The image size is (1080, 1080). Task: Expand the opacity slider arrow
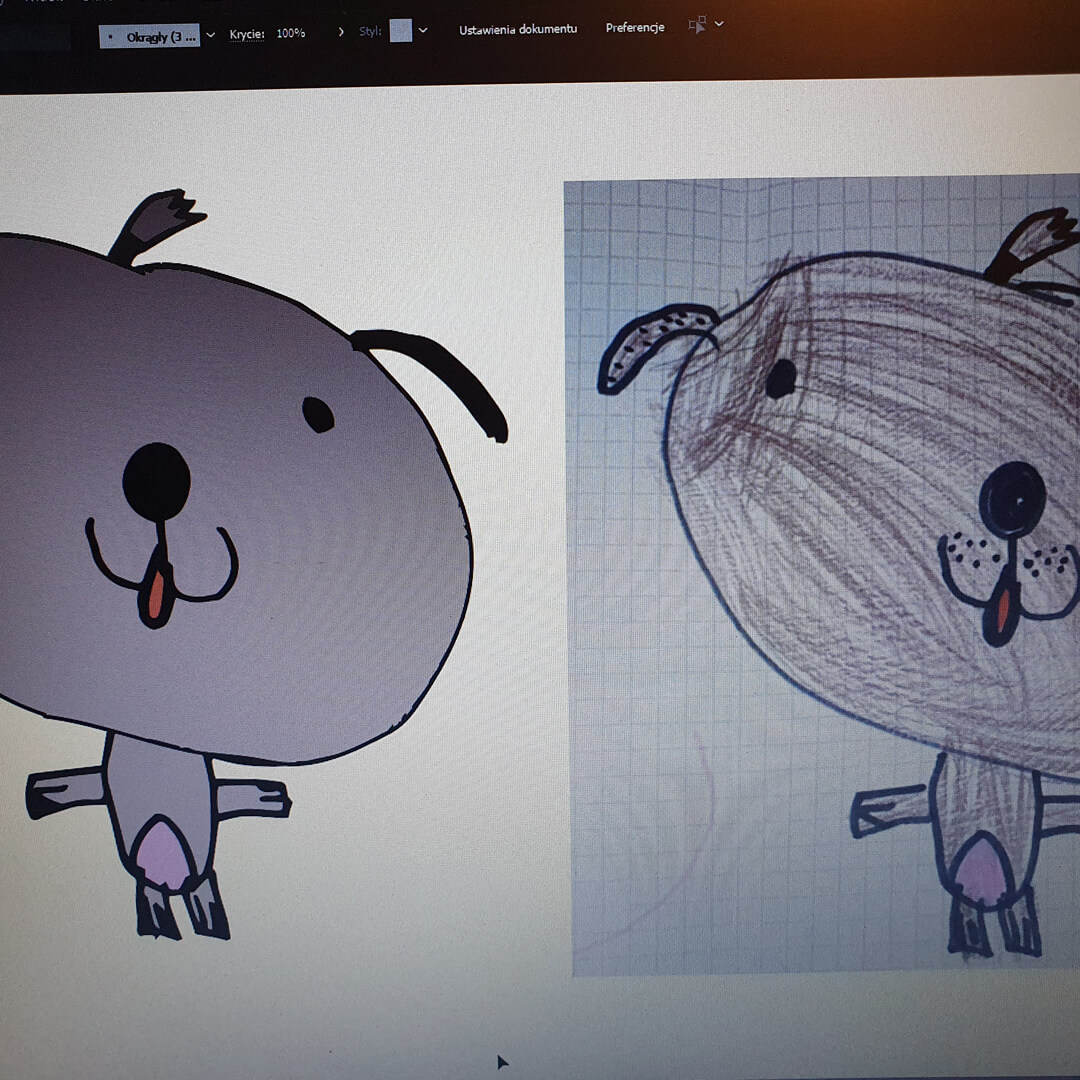(x=341, y=32)
